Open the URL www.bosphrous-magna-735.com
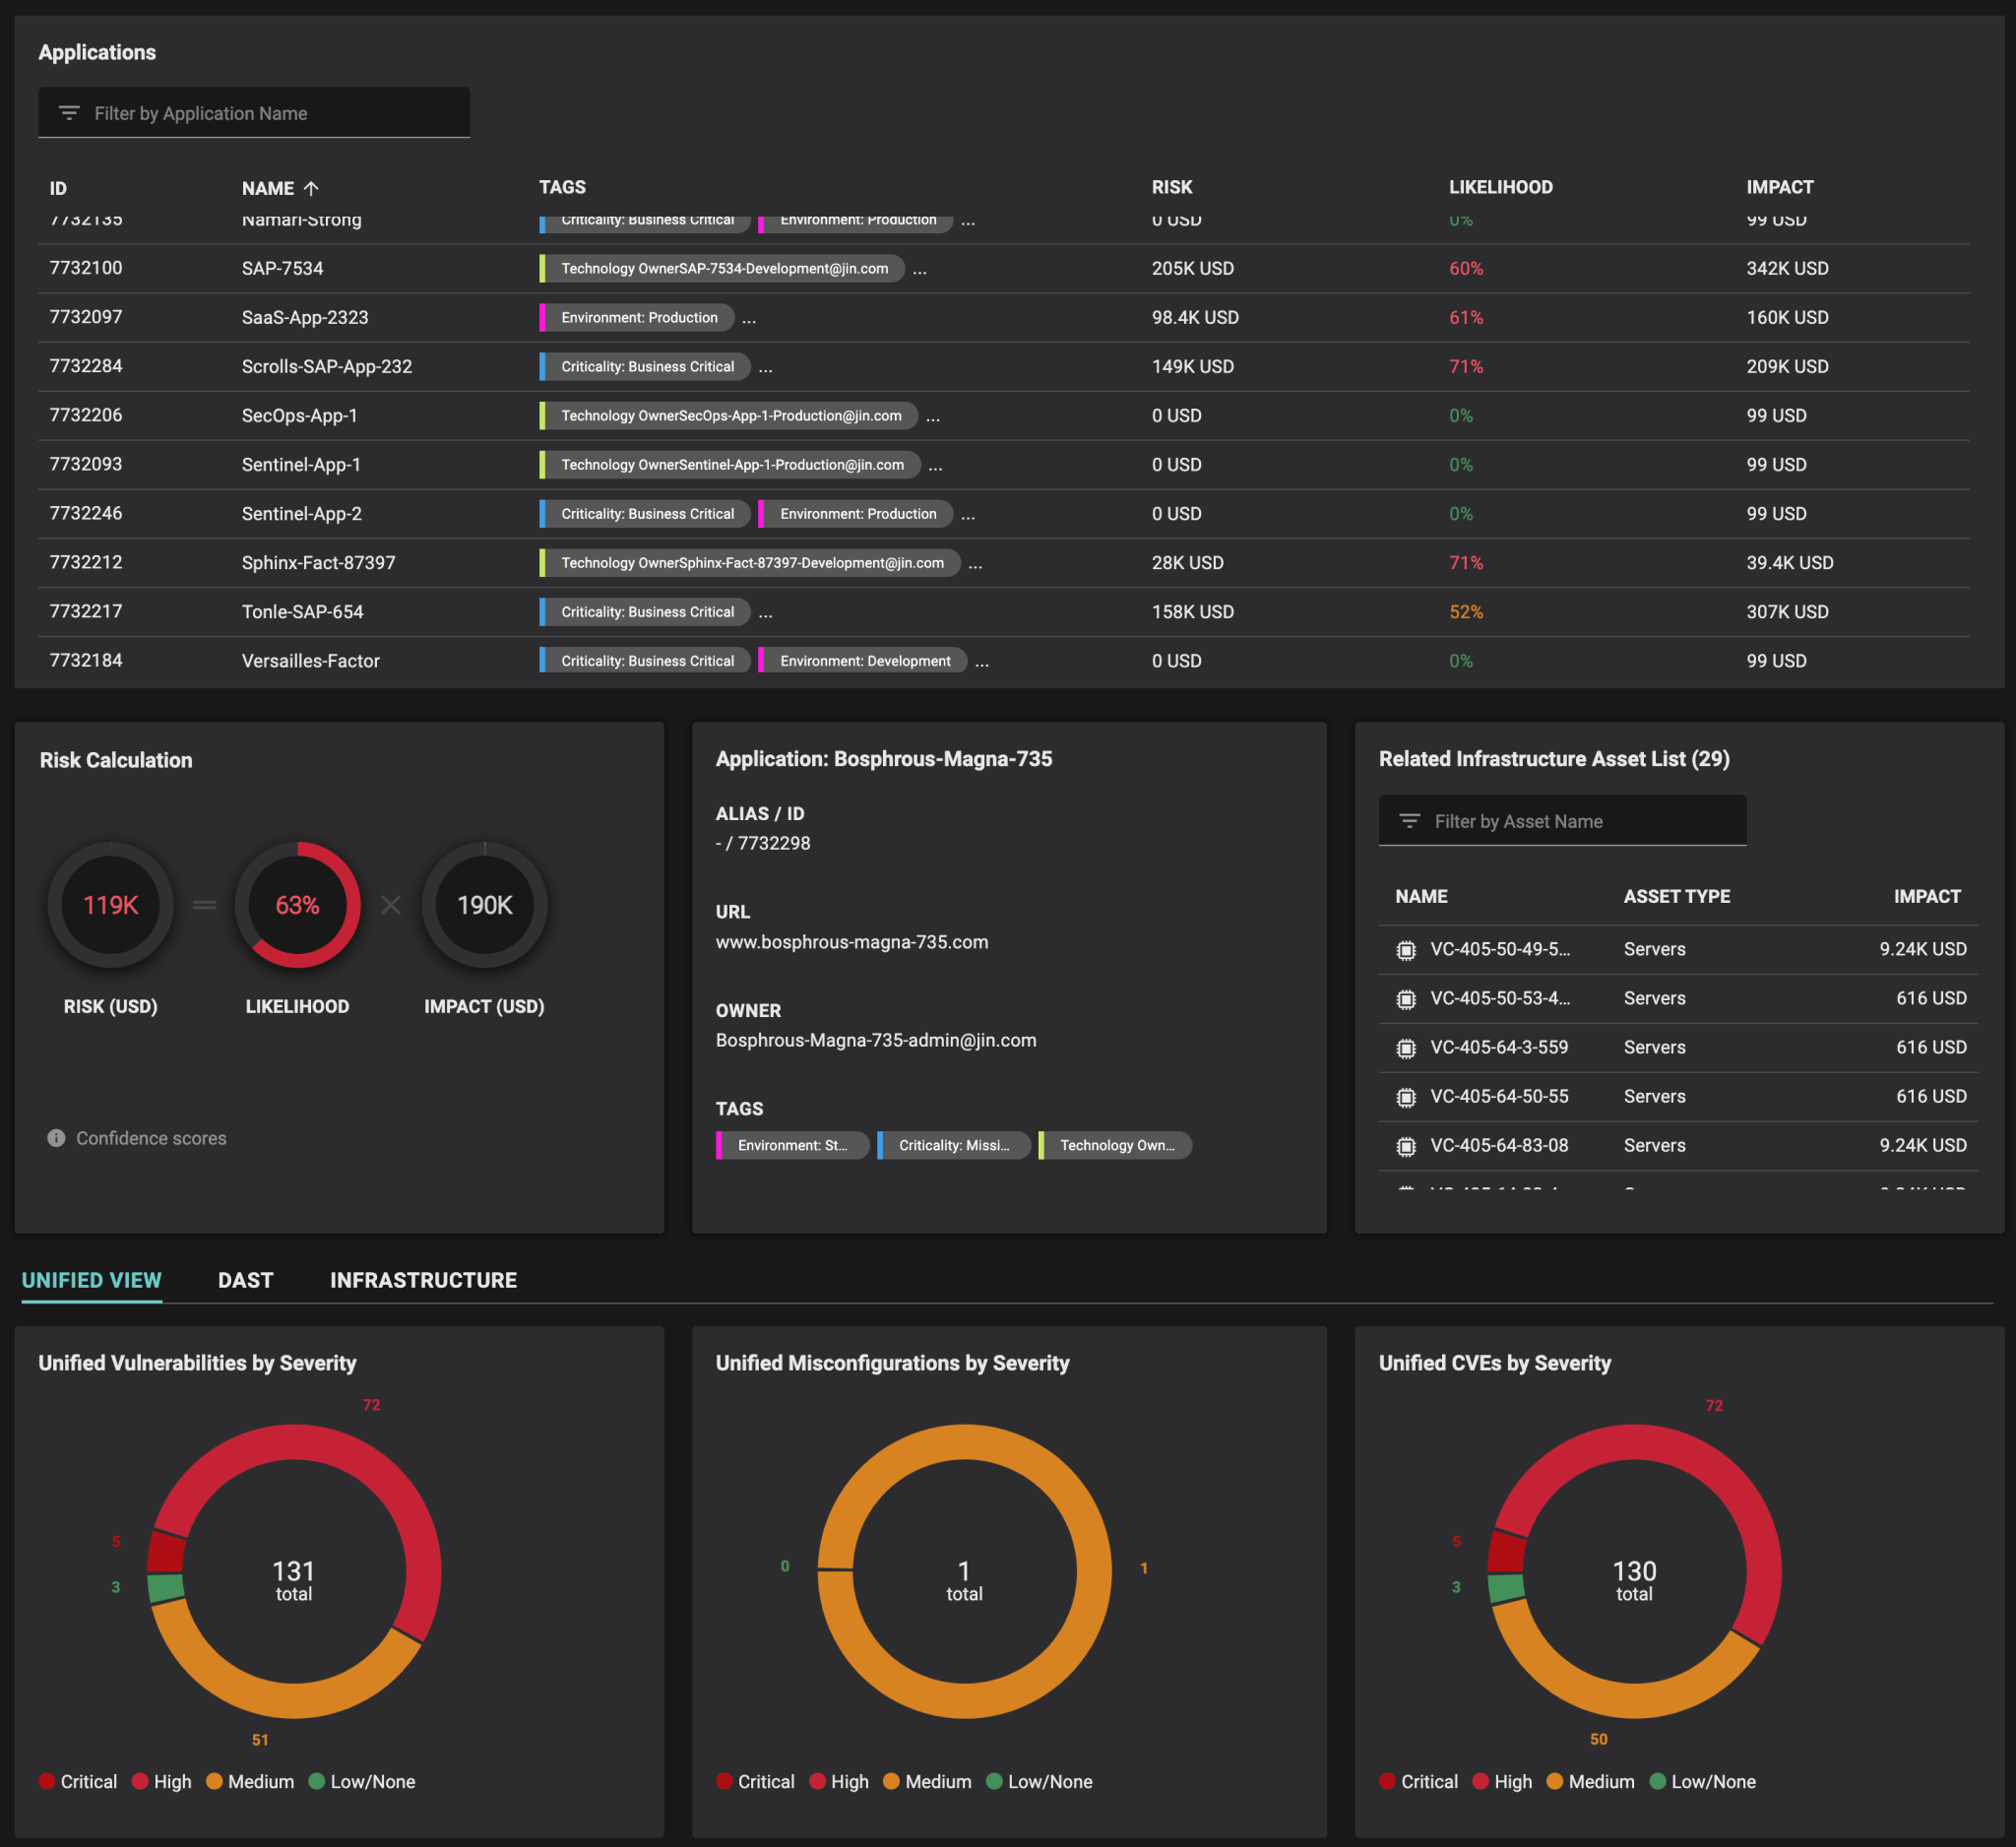 (x=851, y=941)
